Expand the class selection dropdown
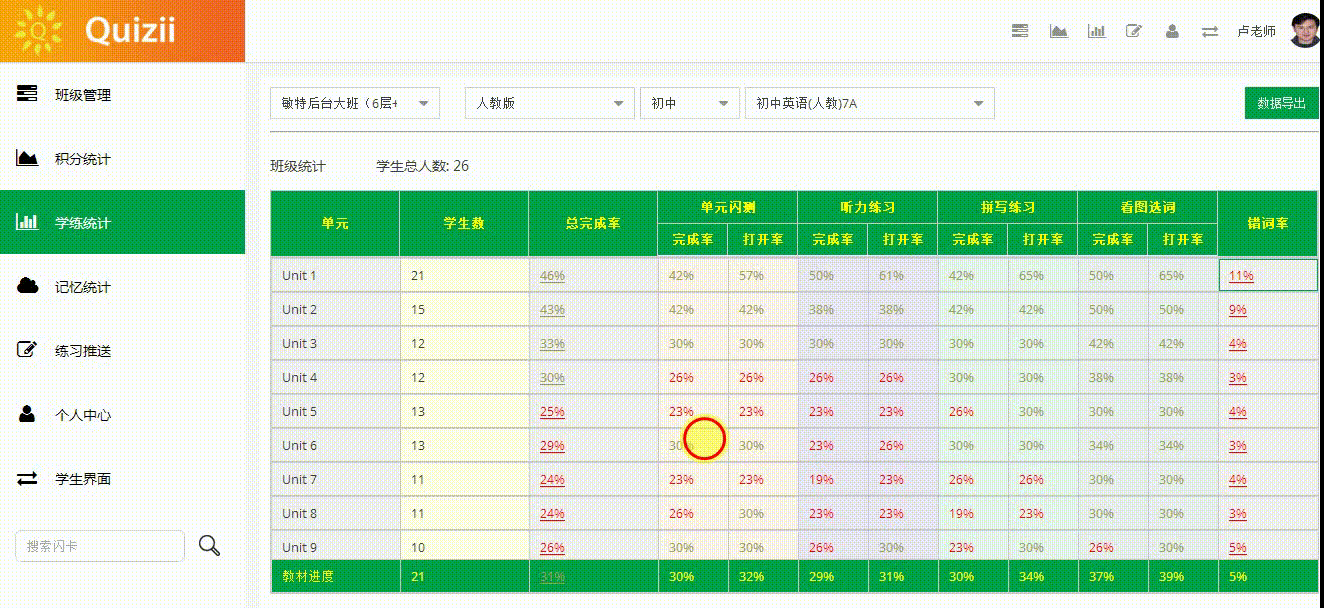 point(354,103)
